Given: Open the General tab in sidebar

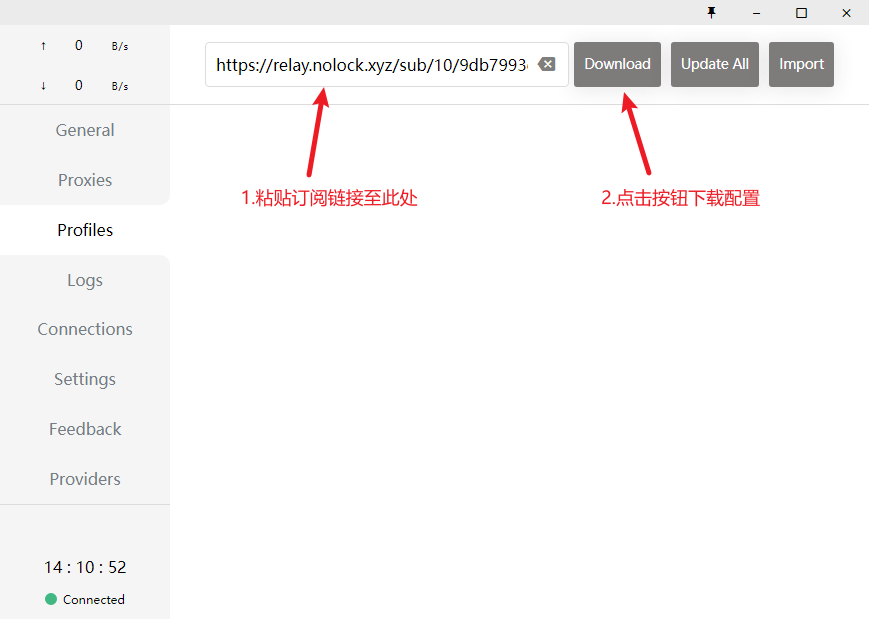Looking at the screenshot, I should tap(85, 130).
